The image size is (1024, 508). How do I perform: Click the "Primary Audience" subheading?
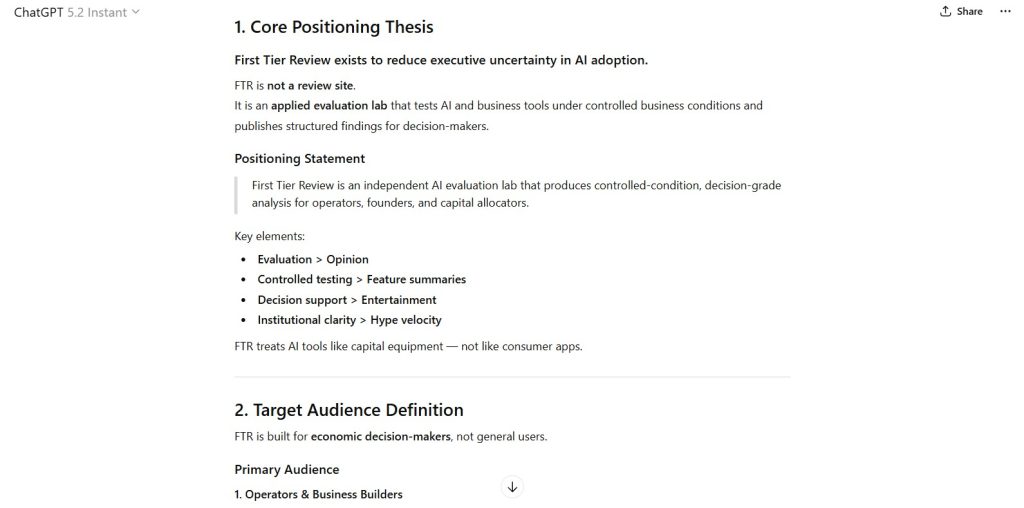point(286,469)
